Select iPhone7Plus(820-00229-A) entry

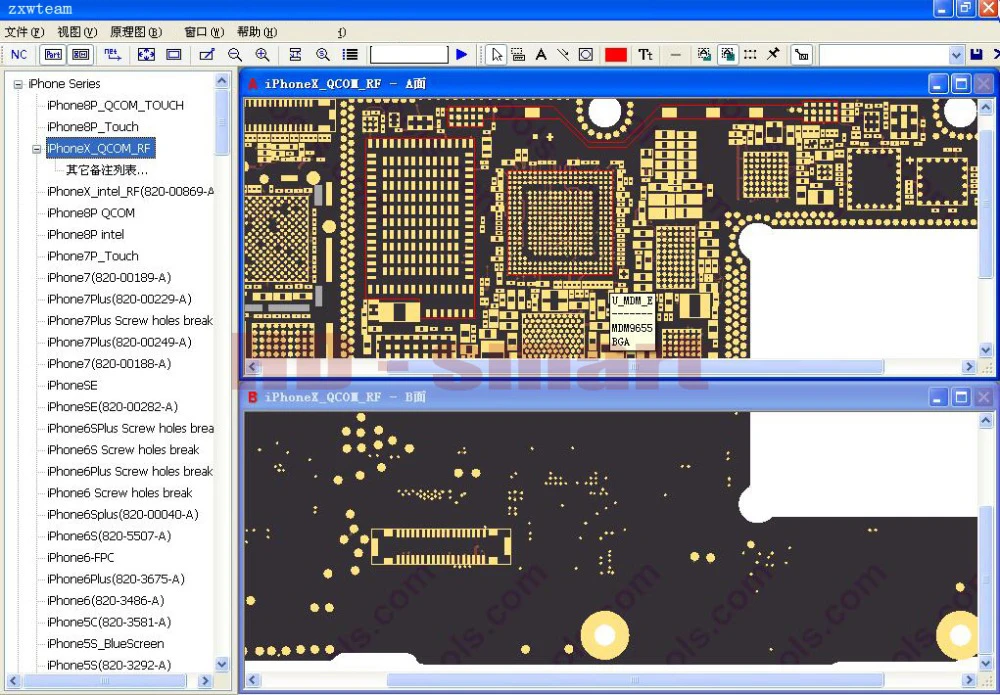pyautogui.click(x=119, y=299)
